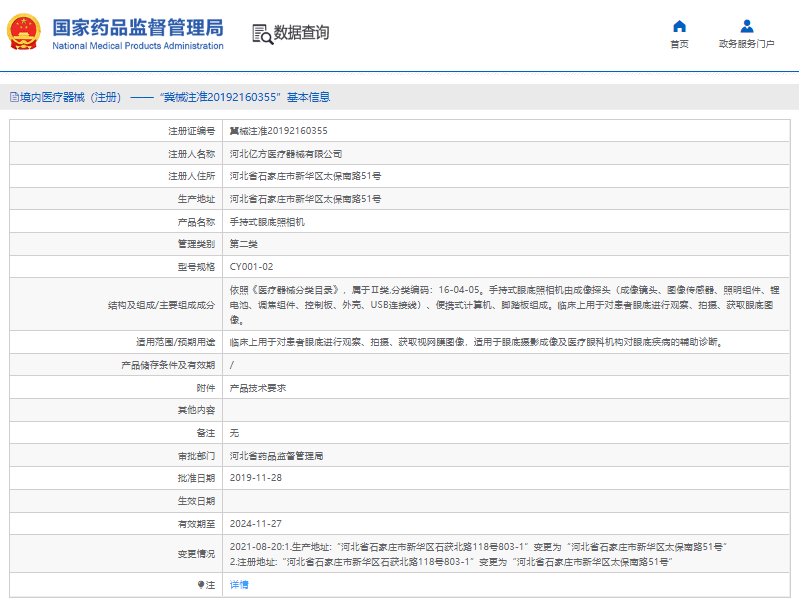The height and width of the screenshot is (605, 799).
Task: Click the slash value for 产品储存条件及有效期
Action: pyautogui.click(x=232, y=365)
